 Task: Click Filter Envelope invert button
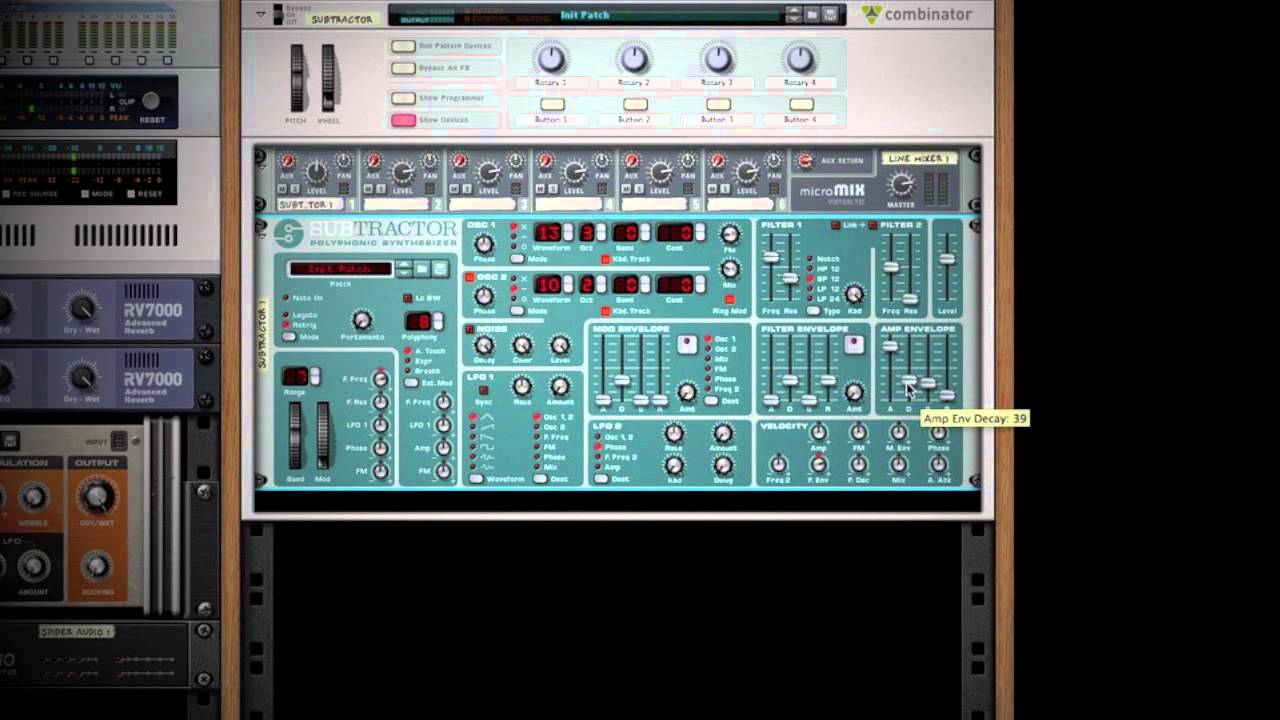coord(854,345)
